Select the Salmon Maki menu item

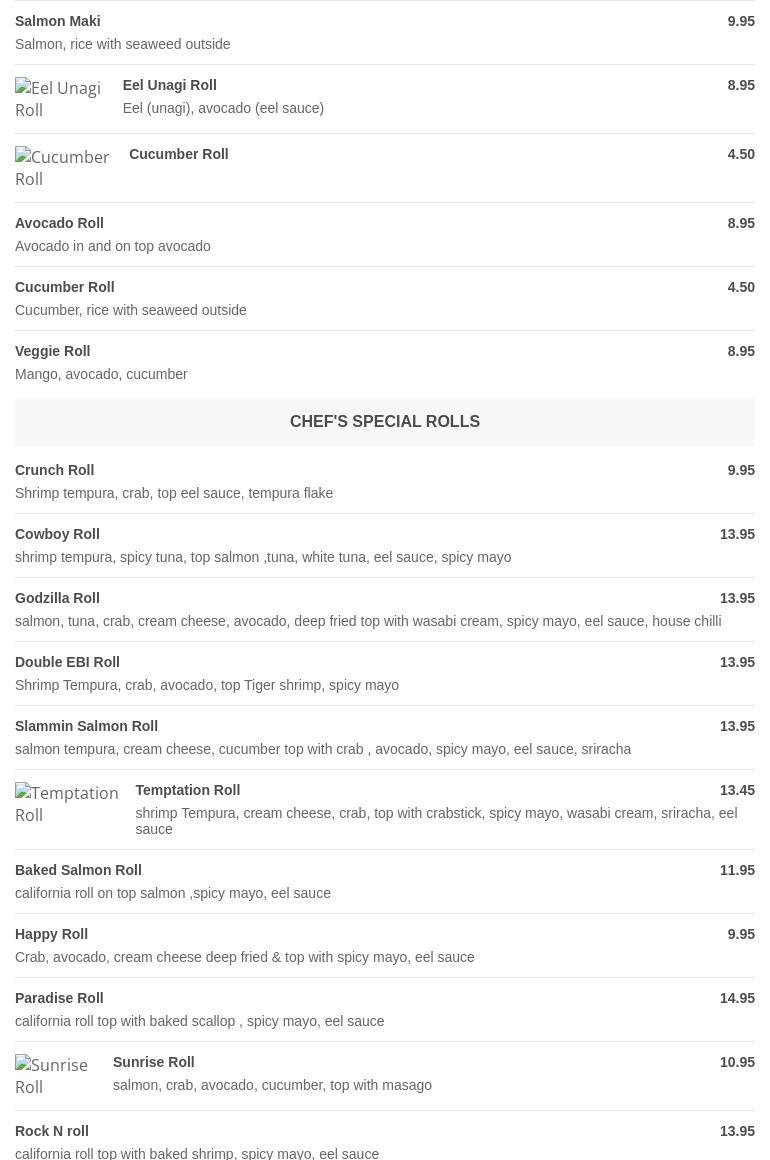[x=58, y=21]
